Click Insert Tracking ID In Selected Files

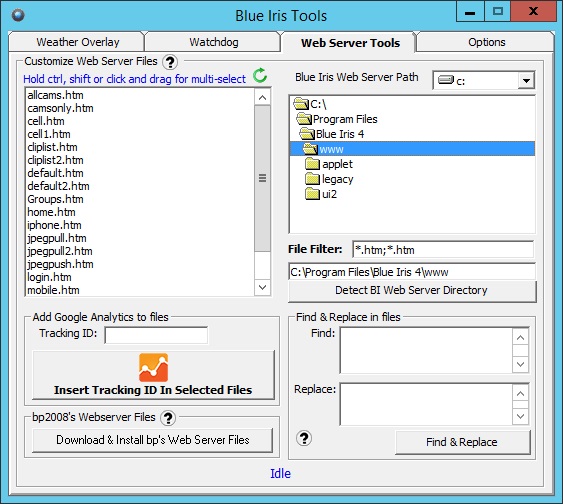coord(153,375)
